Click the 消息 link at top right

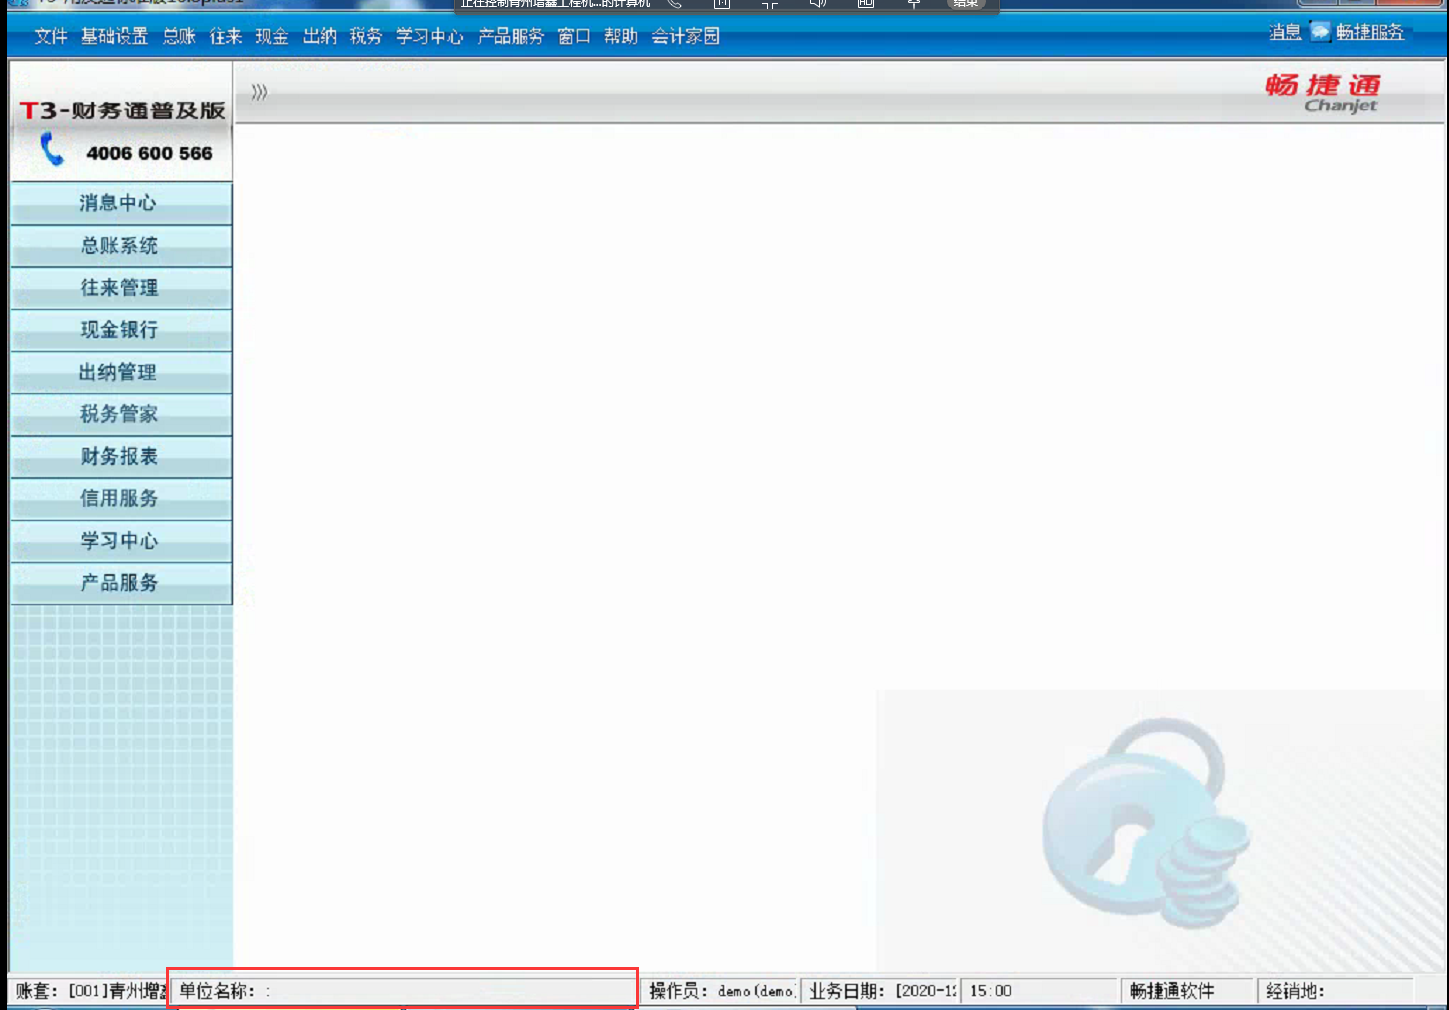click(1285, 32)
